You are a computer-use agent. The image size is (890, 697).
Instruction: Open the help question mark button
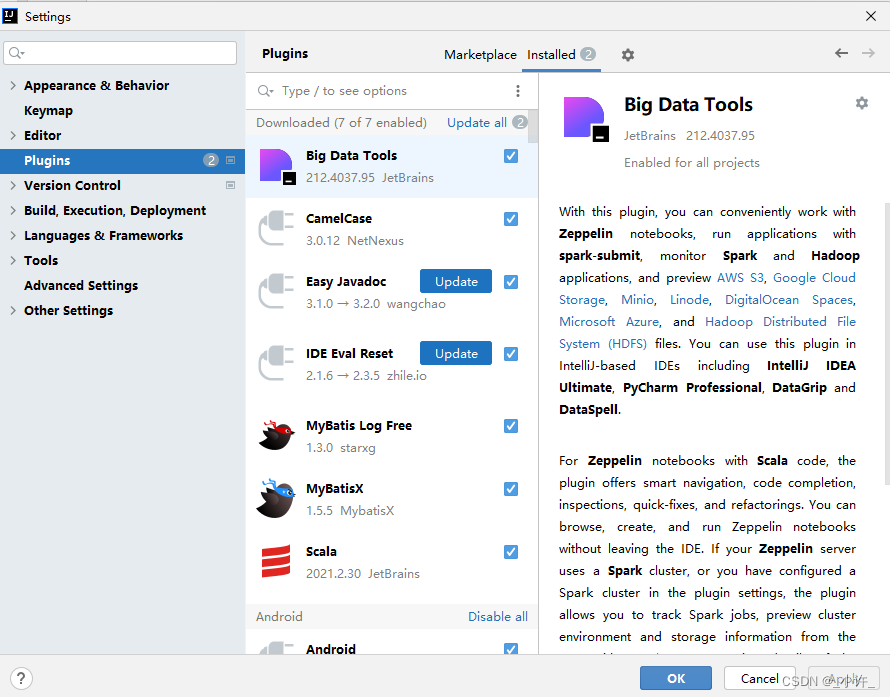(21, 678)
